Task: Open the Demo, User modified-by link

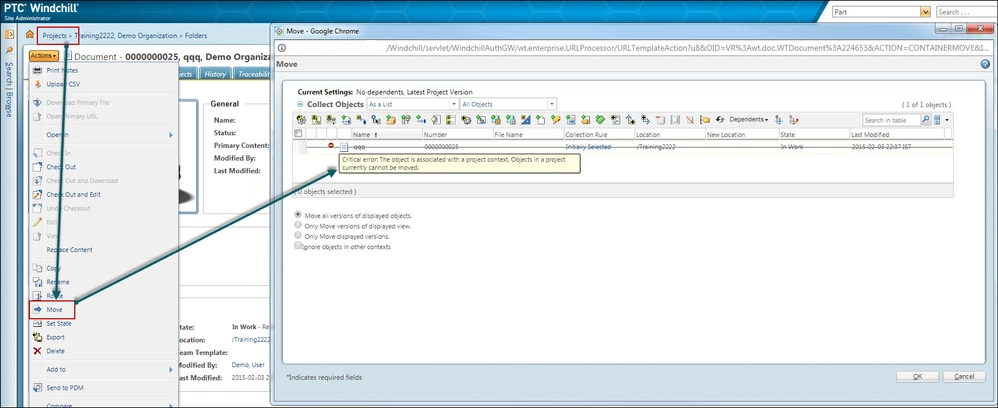Action: coord(248,365)
